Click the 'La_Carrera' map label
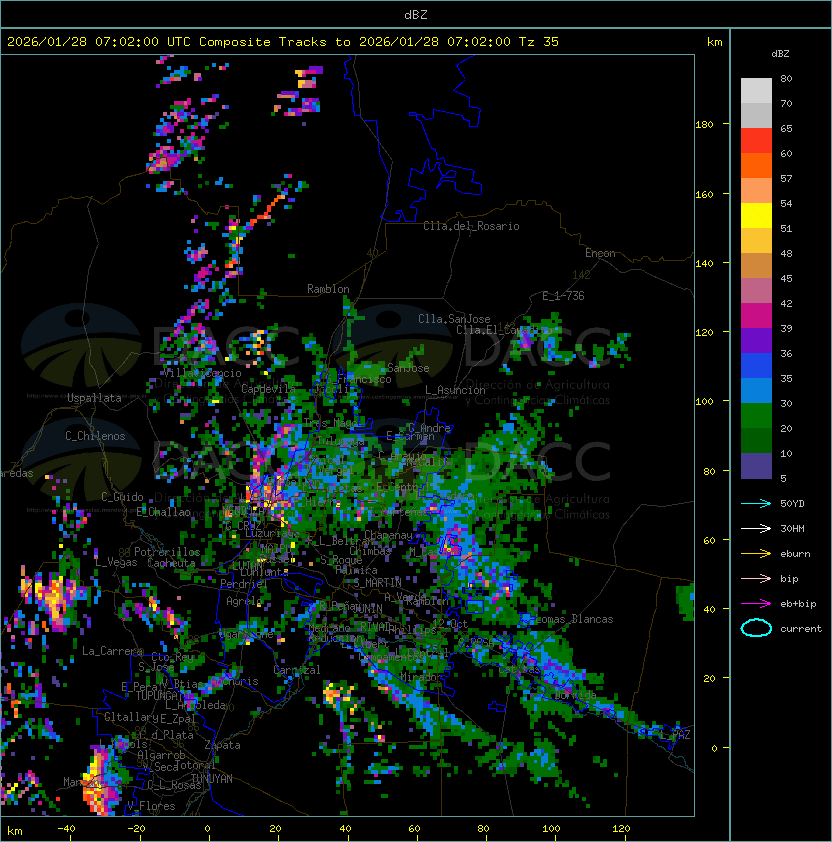The image size is (832, 842). click(x=112, y=651)
